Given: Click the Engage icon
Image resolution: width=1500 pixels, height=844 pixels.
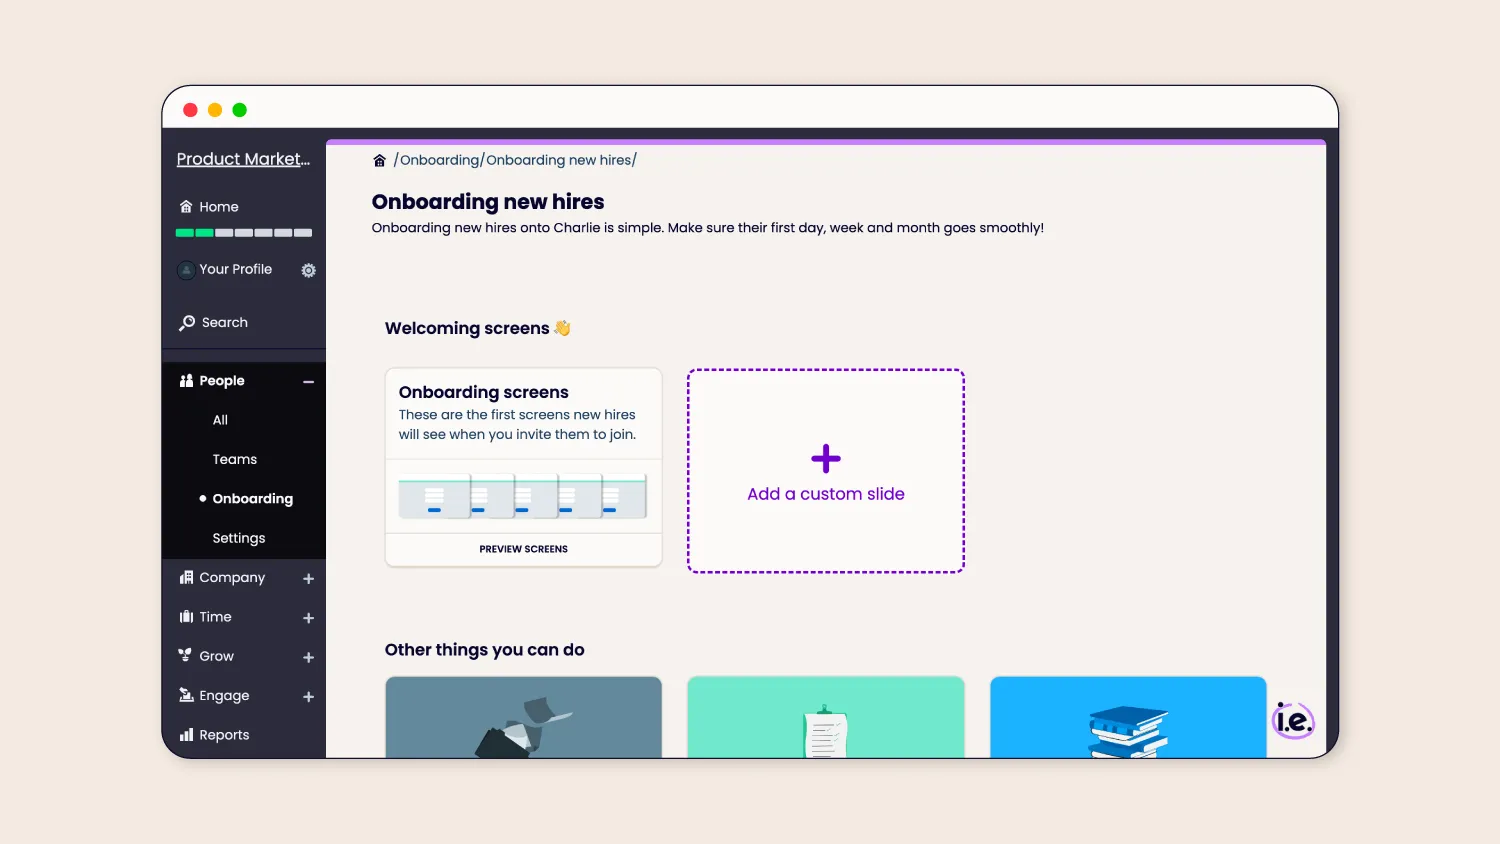Looking at the screenshot, I should pos(186,695).
